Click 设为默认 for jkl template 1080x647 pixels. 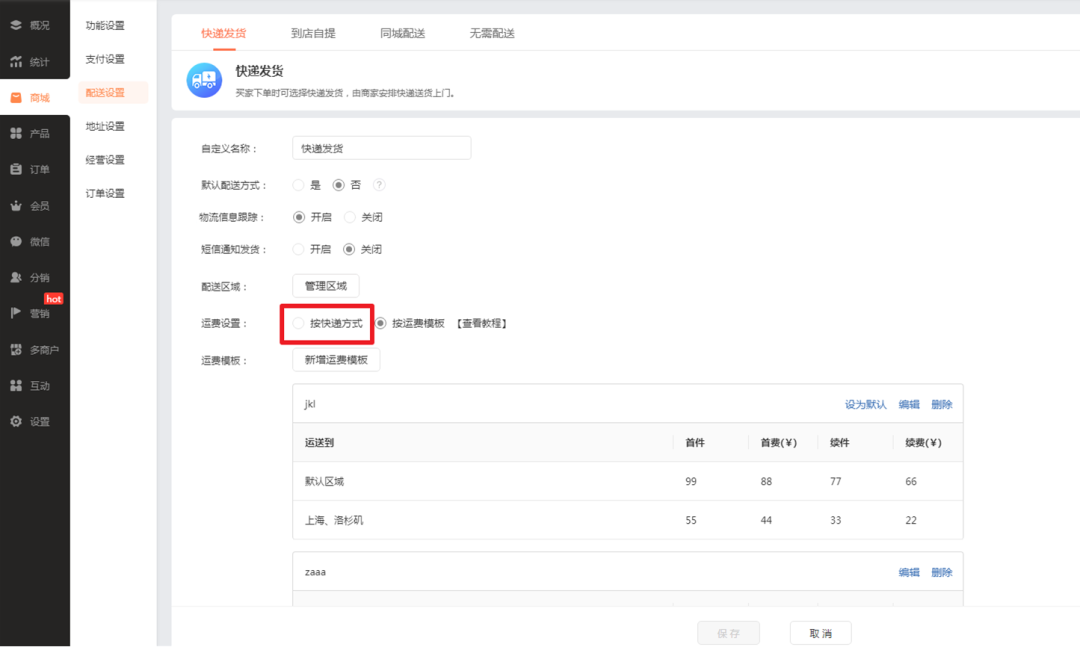866,404
